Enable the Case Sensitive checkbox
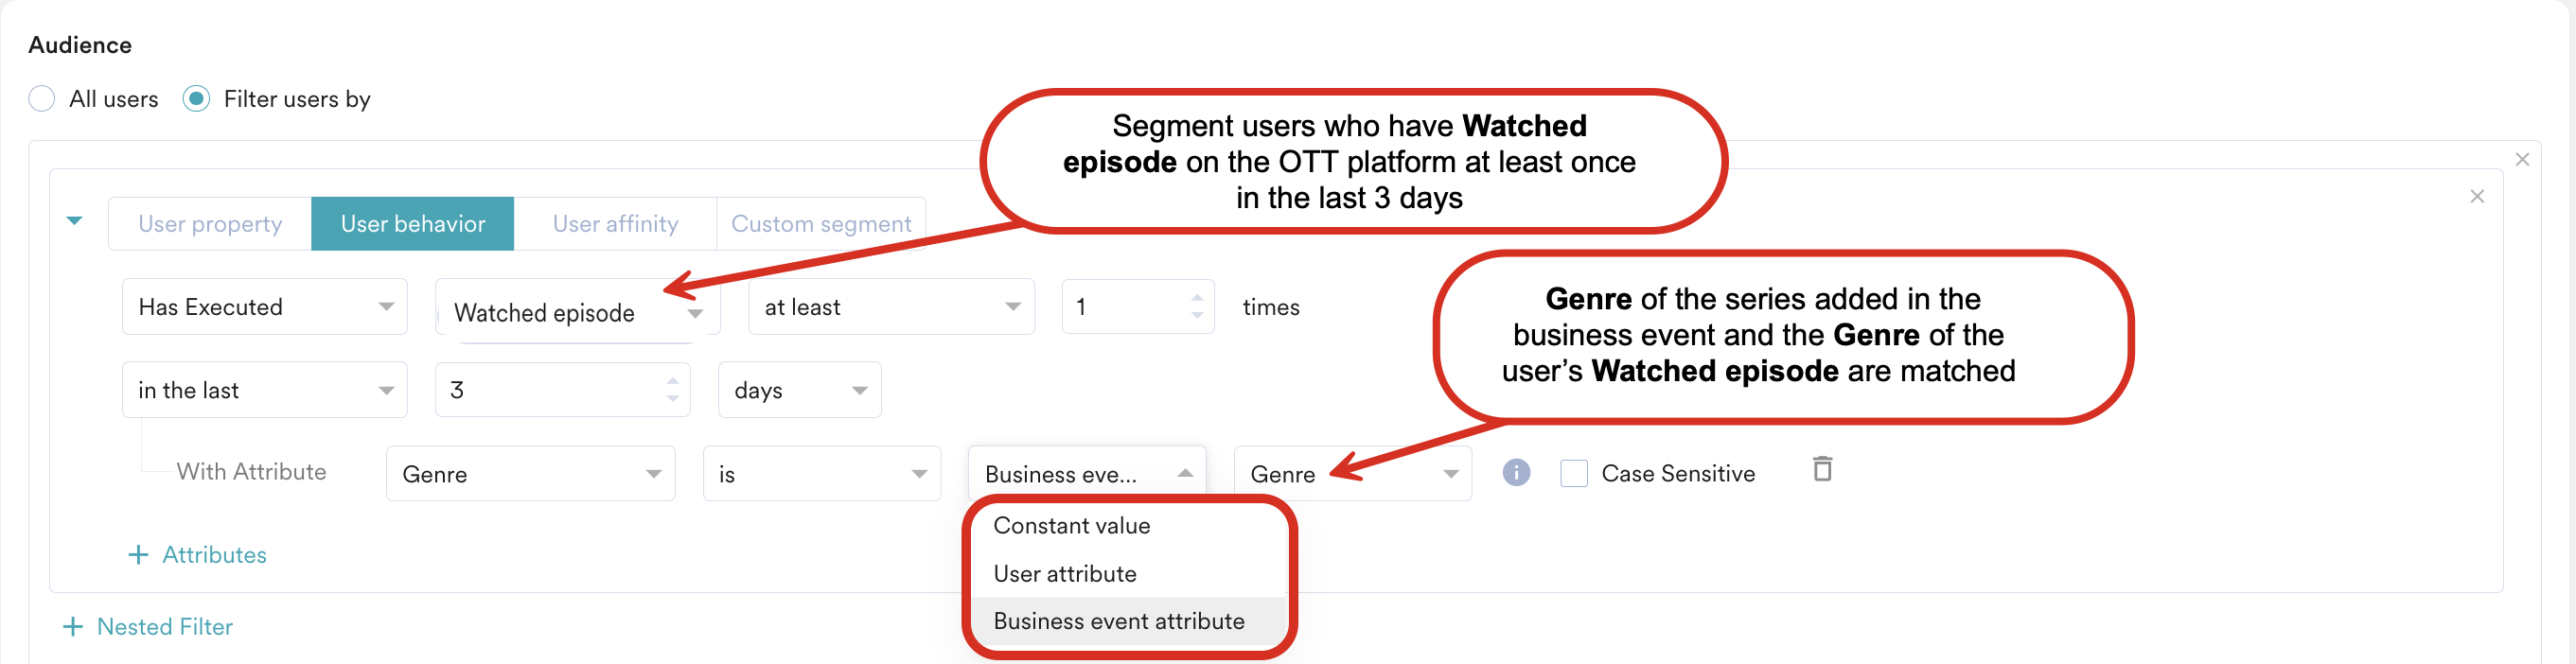2576x664 pixels. tap(1573, 474)
